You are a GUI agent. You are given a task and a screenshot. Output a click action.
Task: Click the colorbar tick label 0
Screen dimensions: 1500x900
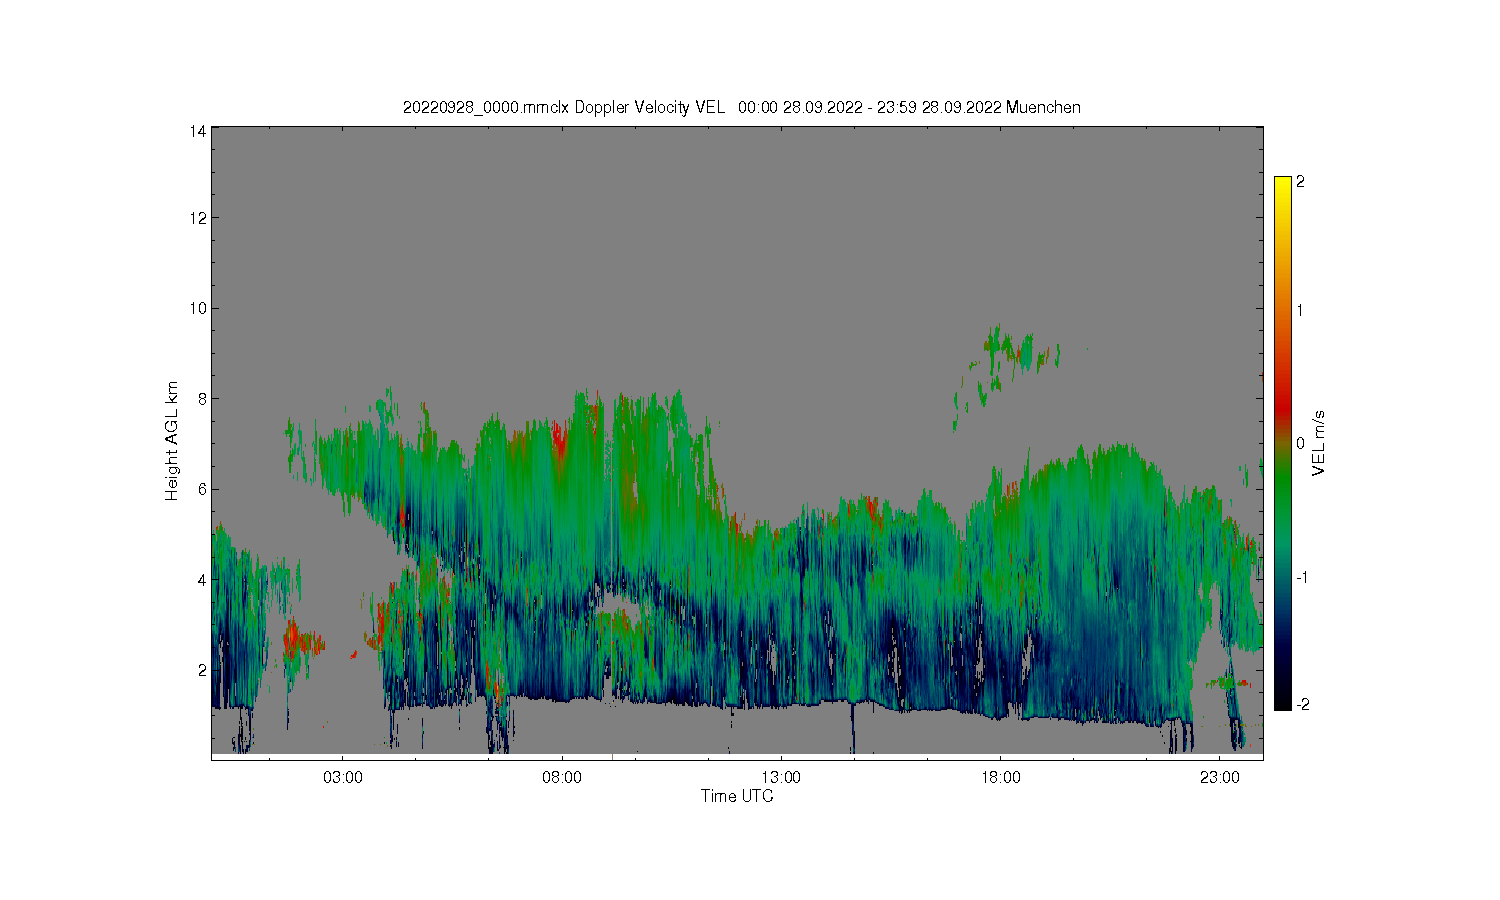[1300, 443]
